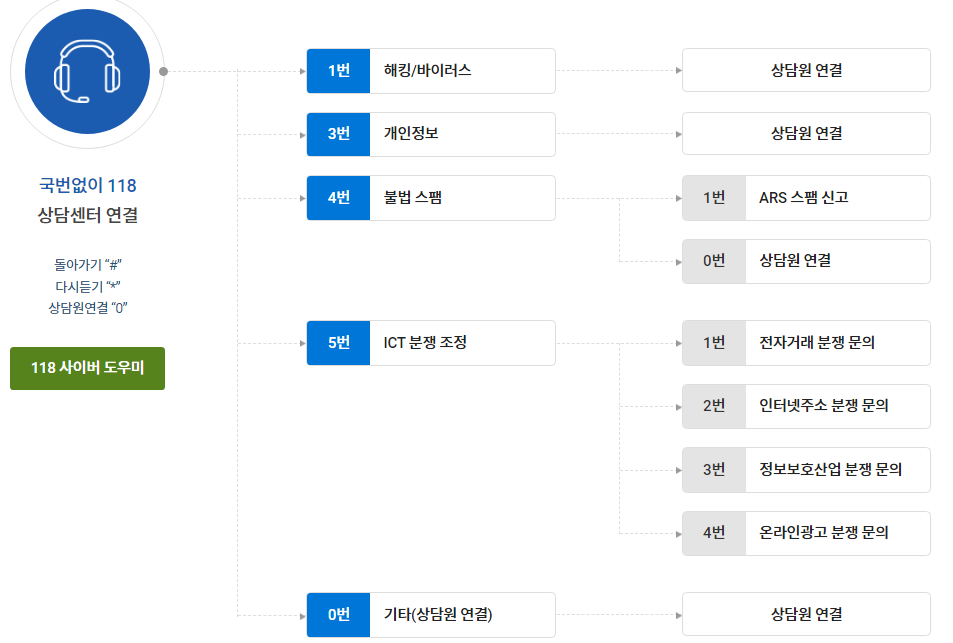Click the 4번 불법 스팸 box

point(431,198)
